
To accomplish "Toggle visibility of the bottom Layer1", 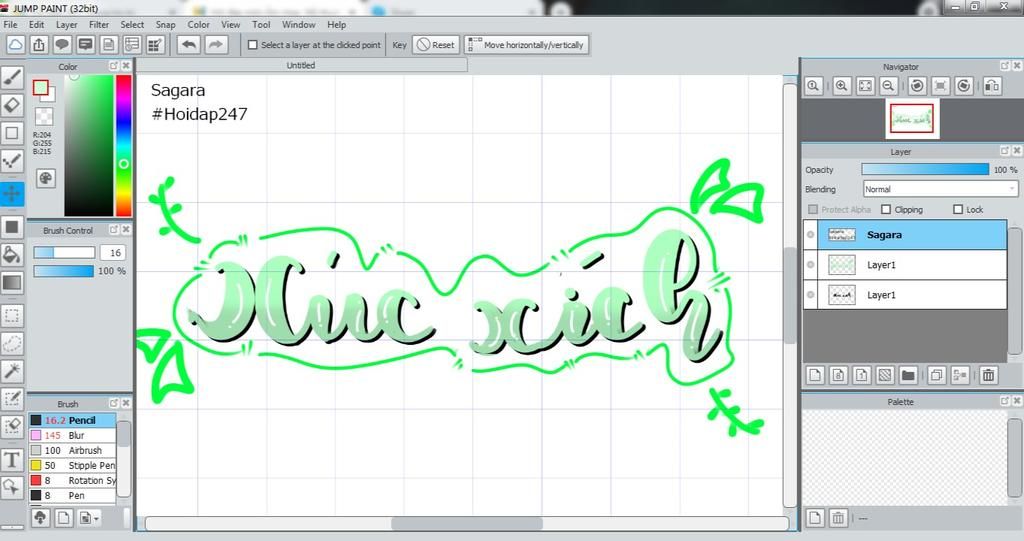I will [x=810, y=295].
